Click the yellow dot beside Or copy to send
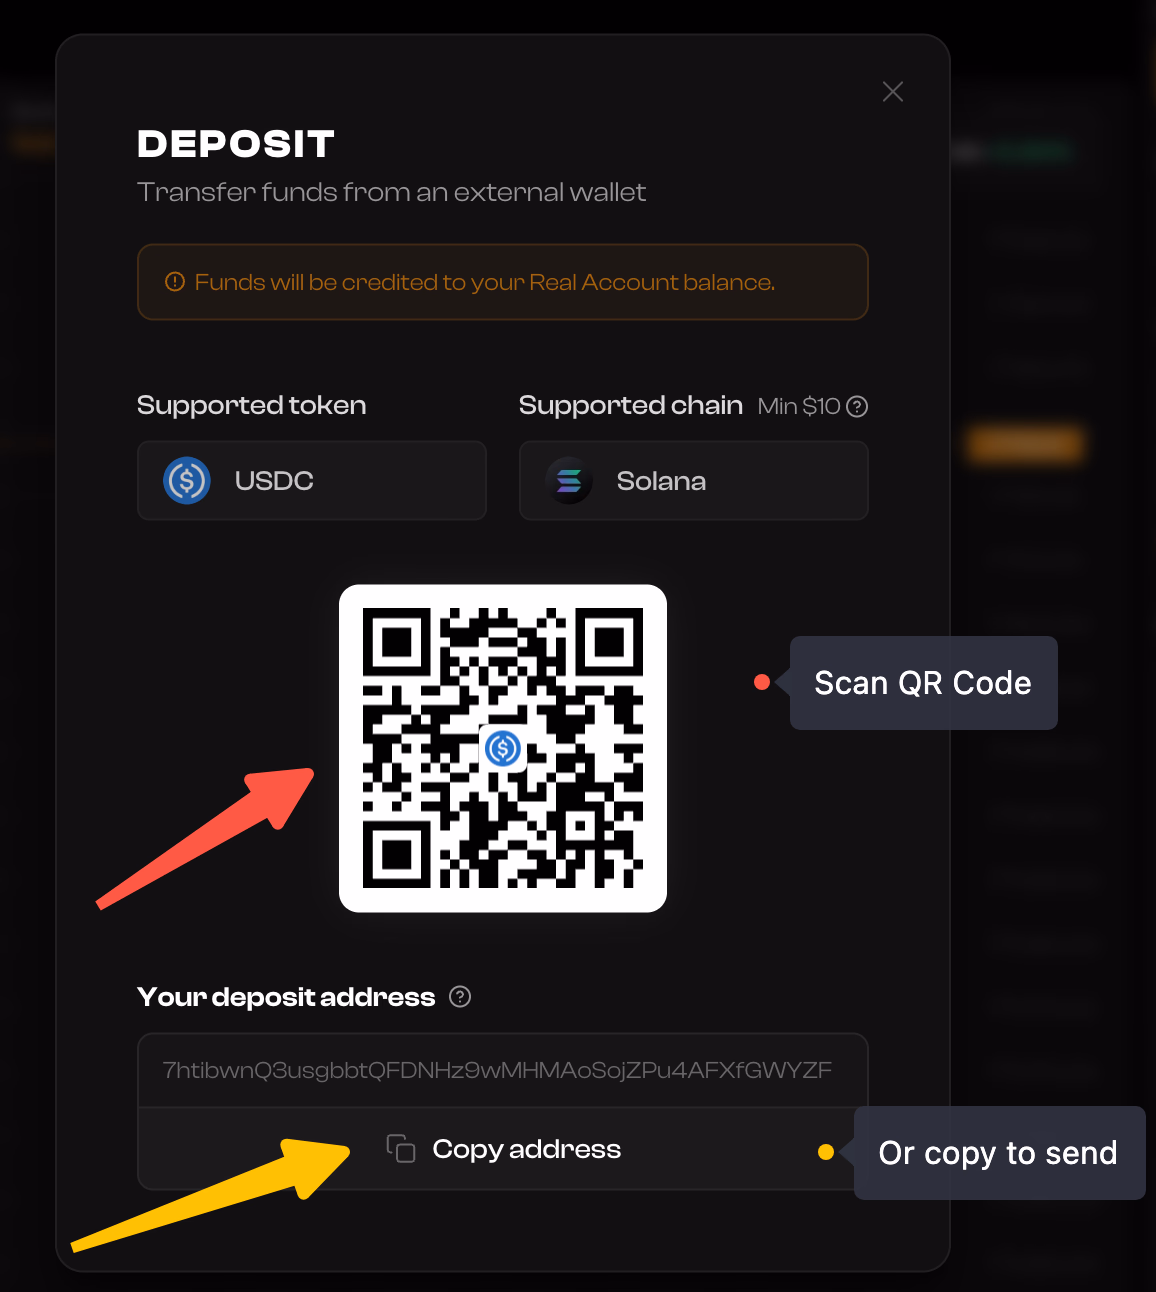 [x=826, y=1152]
